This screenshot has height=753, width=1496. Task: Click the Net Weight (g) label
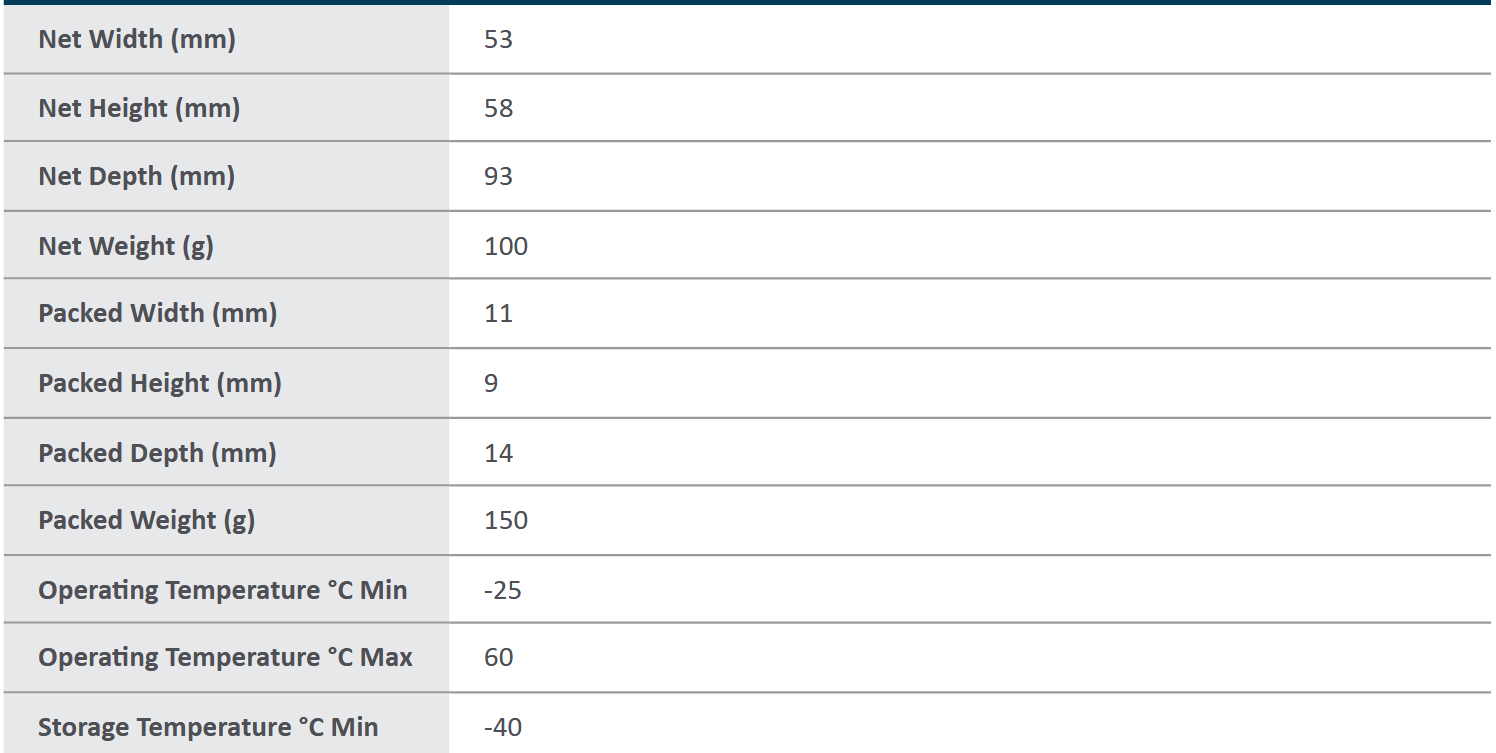[x=126, y=246]
